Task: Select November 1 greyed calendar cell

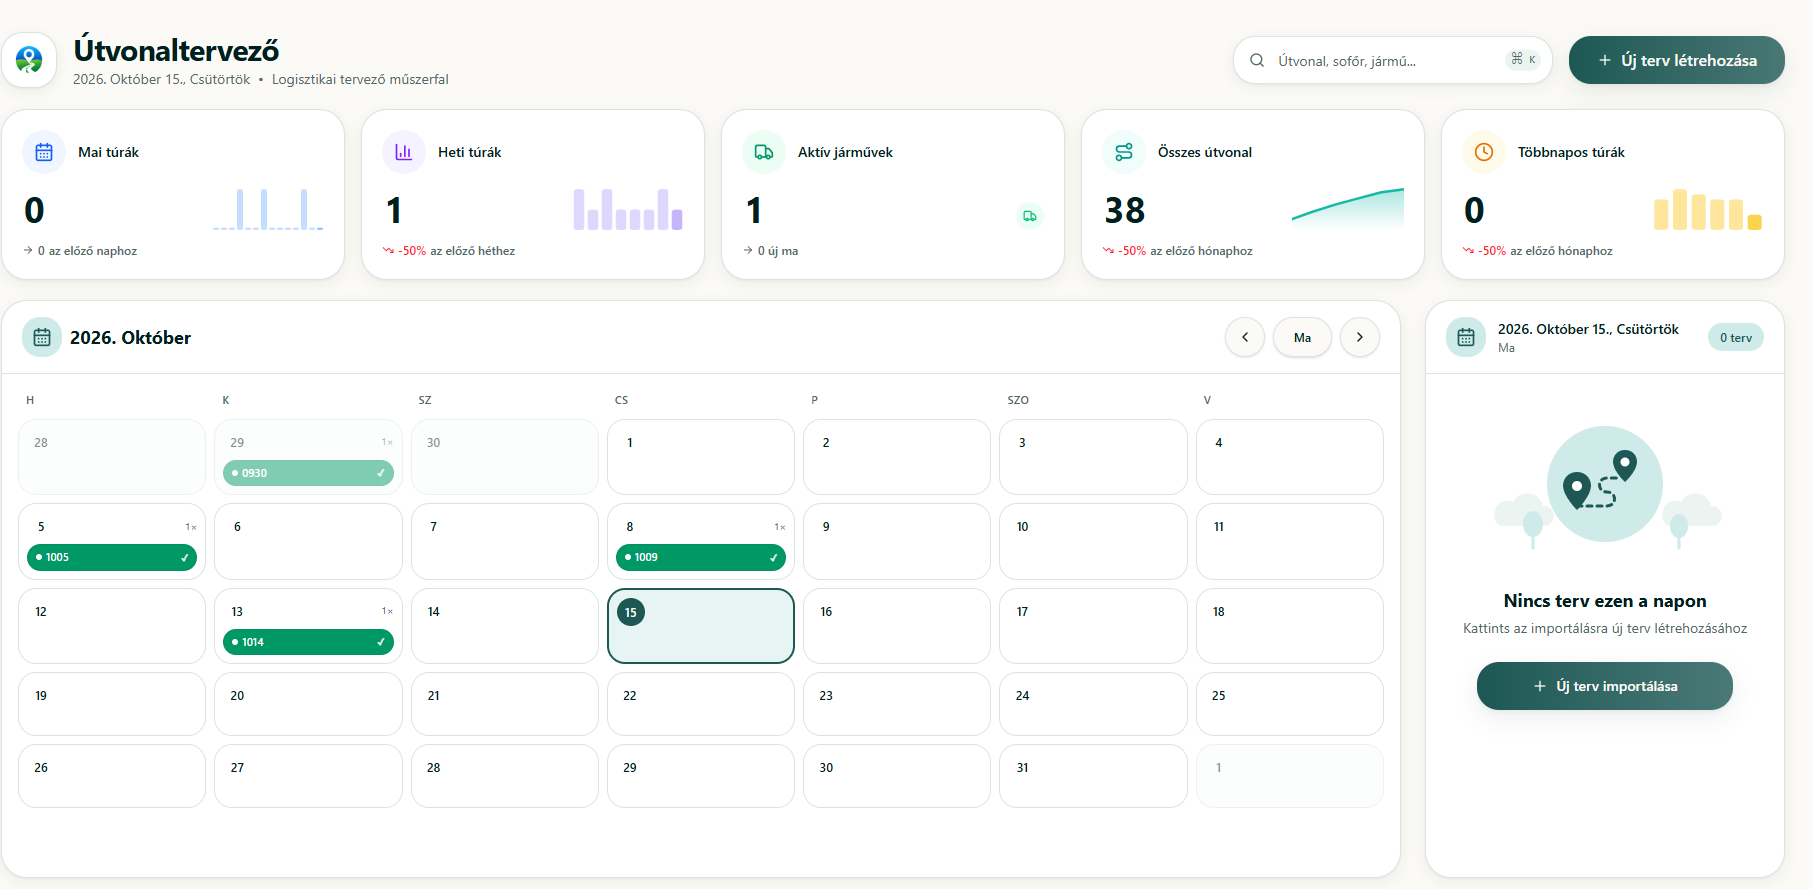Action: (1290, 776)
